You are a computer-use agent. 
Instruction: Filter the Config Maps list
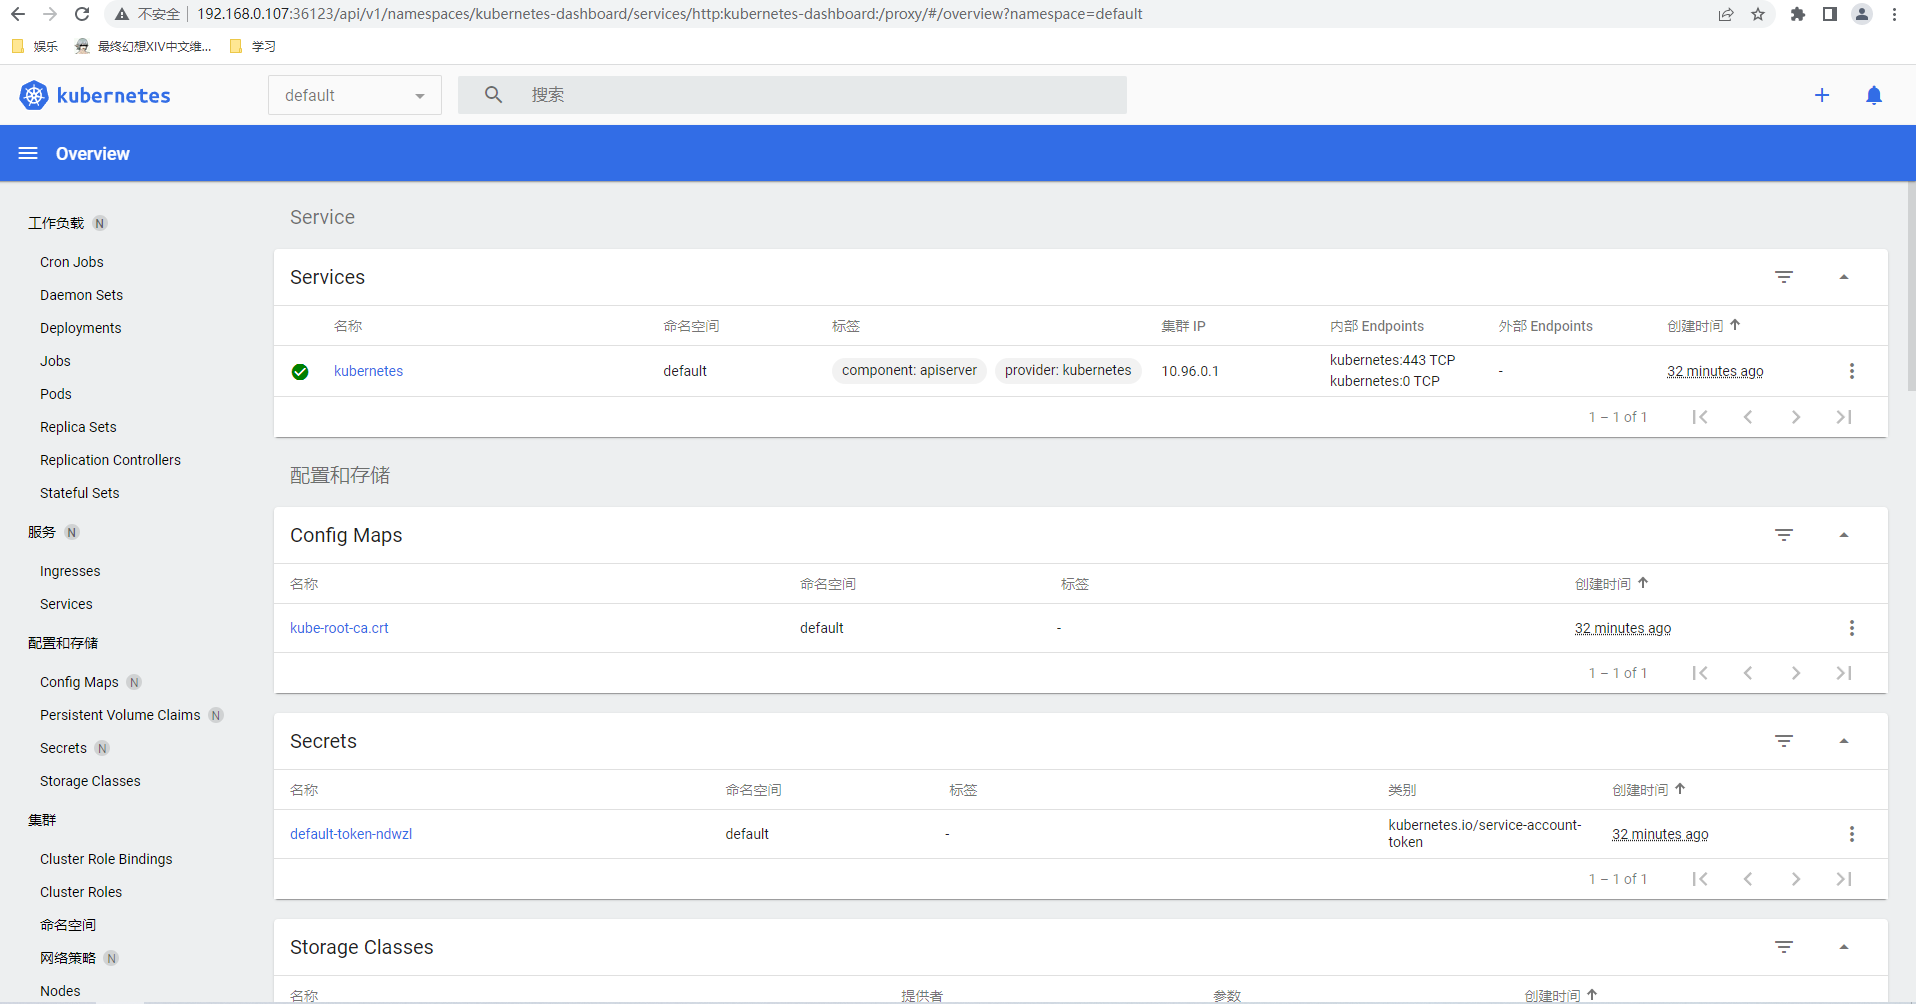[1785, 535]
